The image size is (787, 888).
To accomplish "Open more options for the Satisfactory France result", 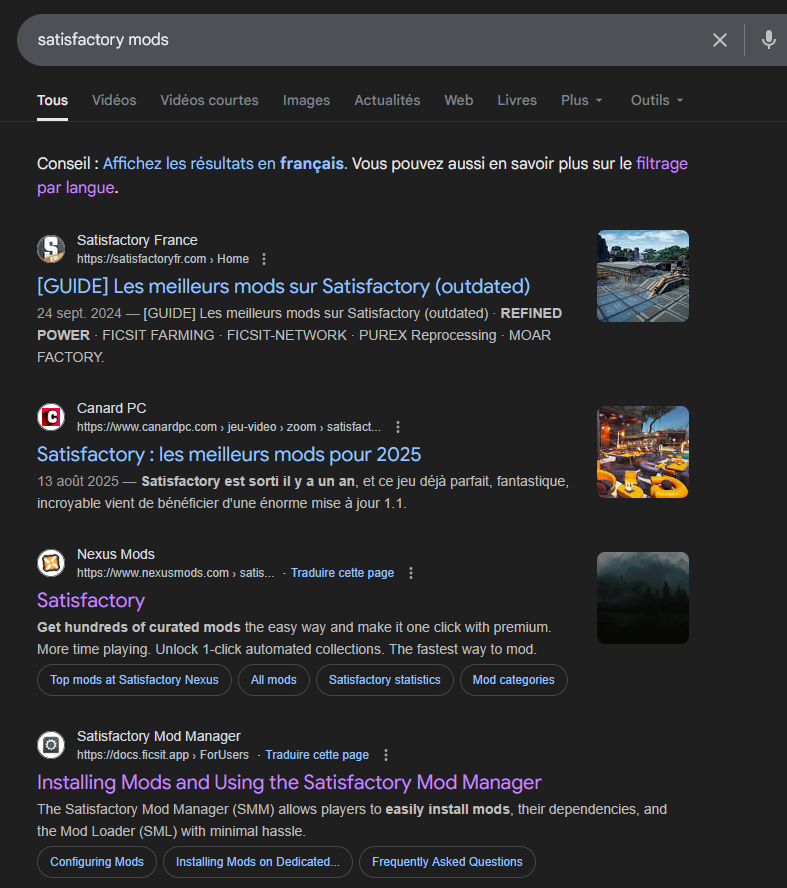I will click(264, 259).
